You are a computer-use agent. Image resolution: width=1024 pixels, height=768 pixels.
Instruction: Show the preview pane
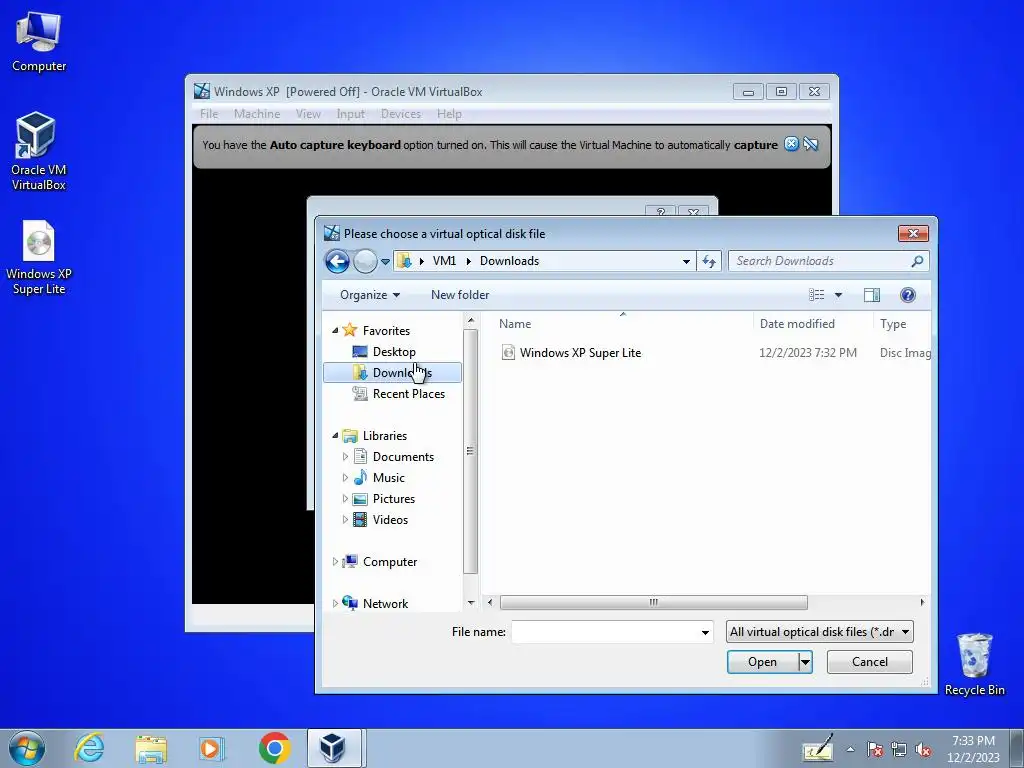click(872, 295)
